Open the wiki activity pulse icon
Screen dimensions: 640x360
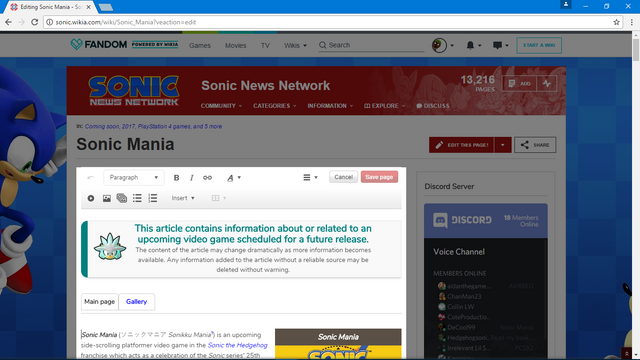pos(547,84)
